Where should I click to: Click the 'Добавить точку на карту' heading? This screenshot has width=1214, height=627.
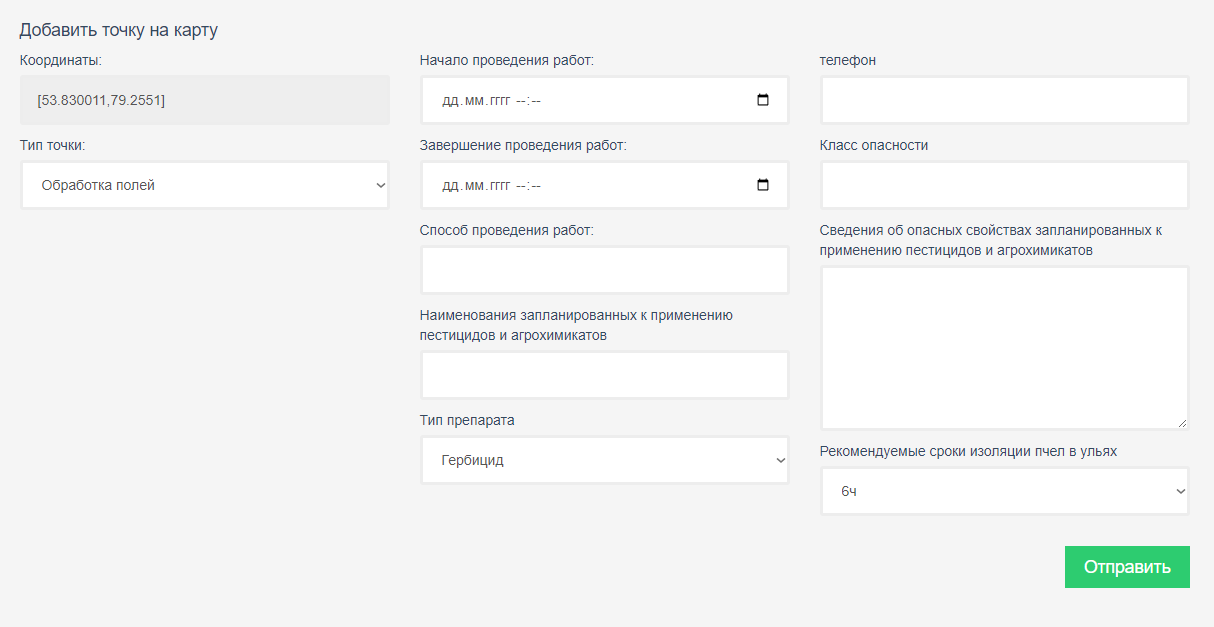tap(118, 30)
